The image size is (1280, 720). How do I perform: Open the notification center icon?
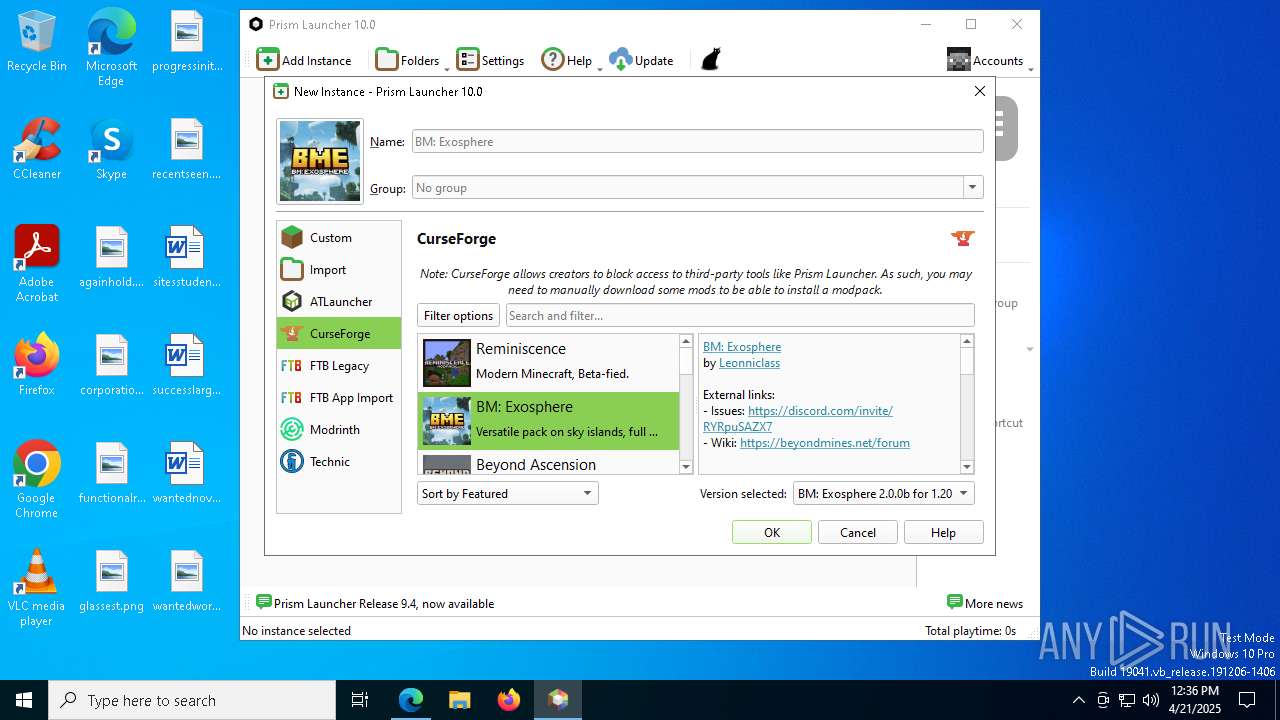click(x=1247, y=700)
